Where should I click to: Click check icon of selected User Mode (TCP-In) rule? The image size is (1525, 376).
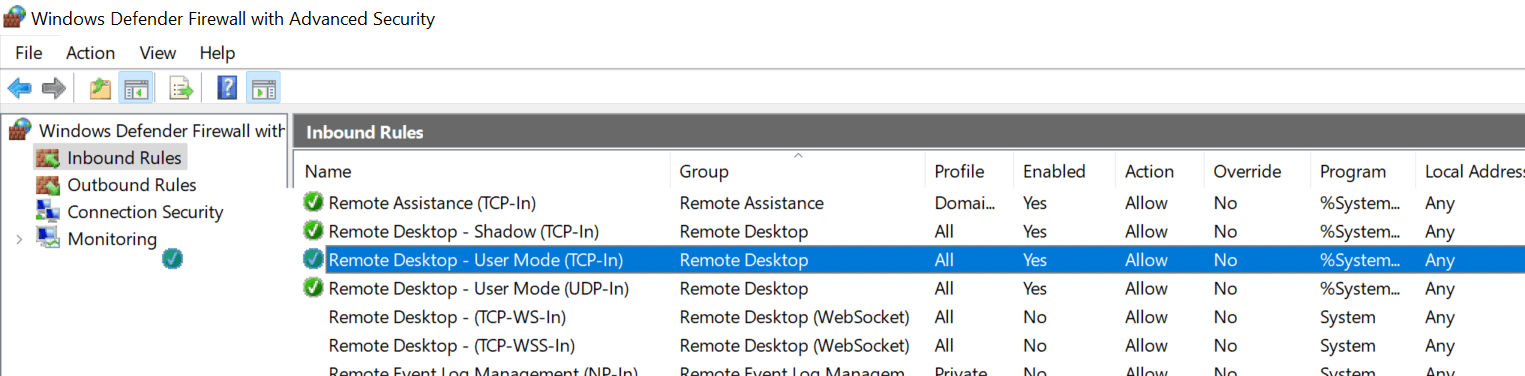[x=314, y=260]
